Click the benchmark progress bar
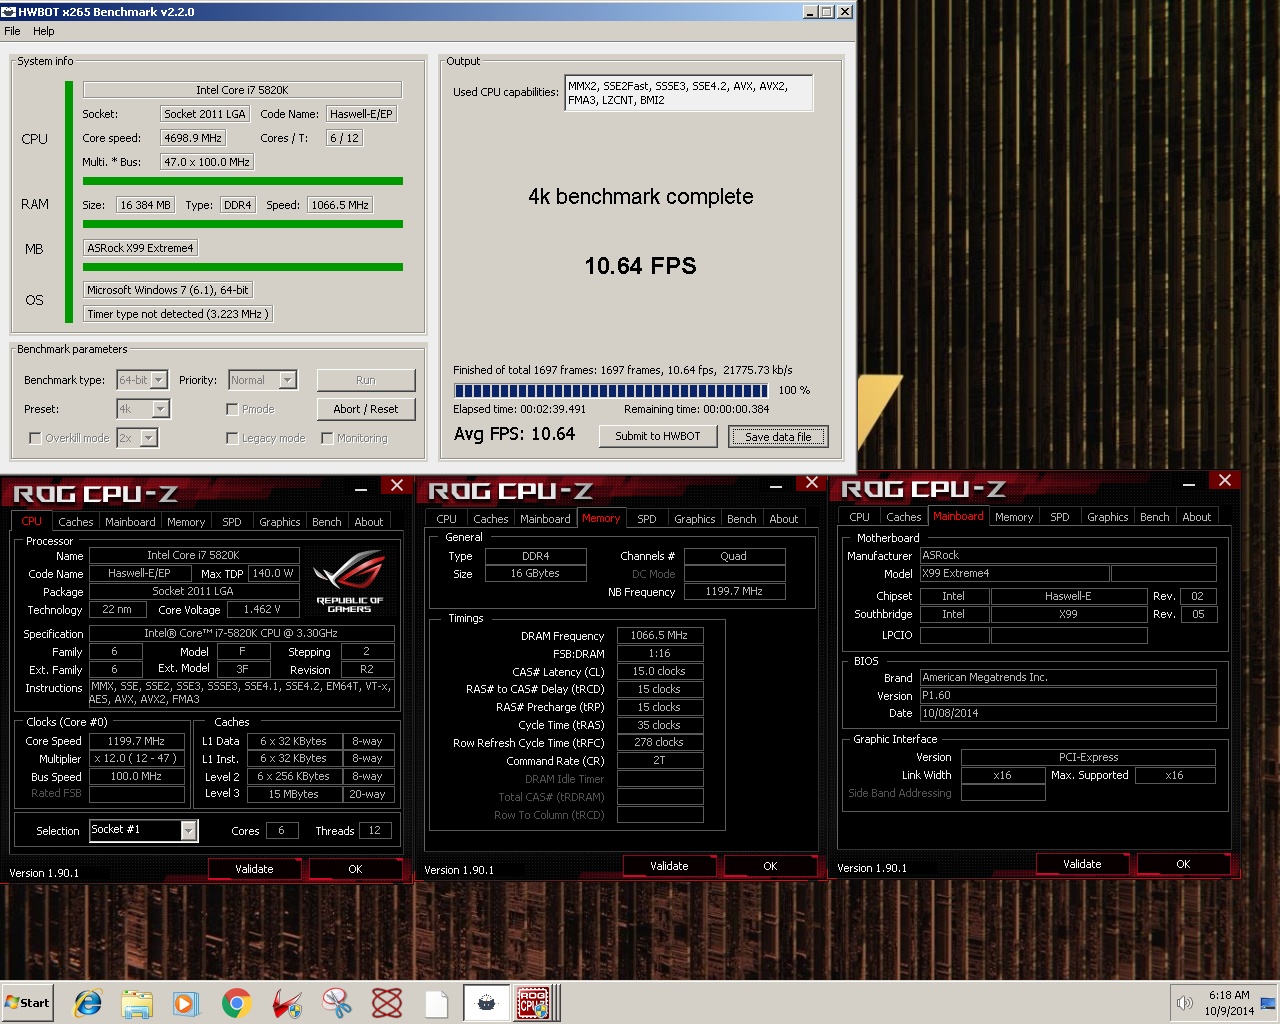 pos(611,391)
